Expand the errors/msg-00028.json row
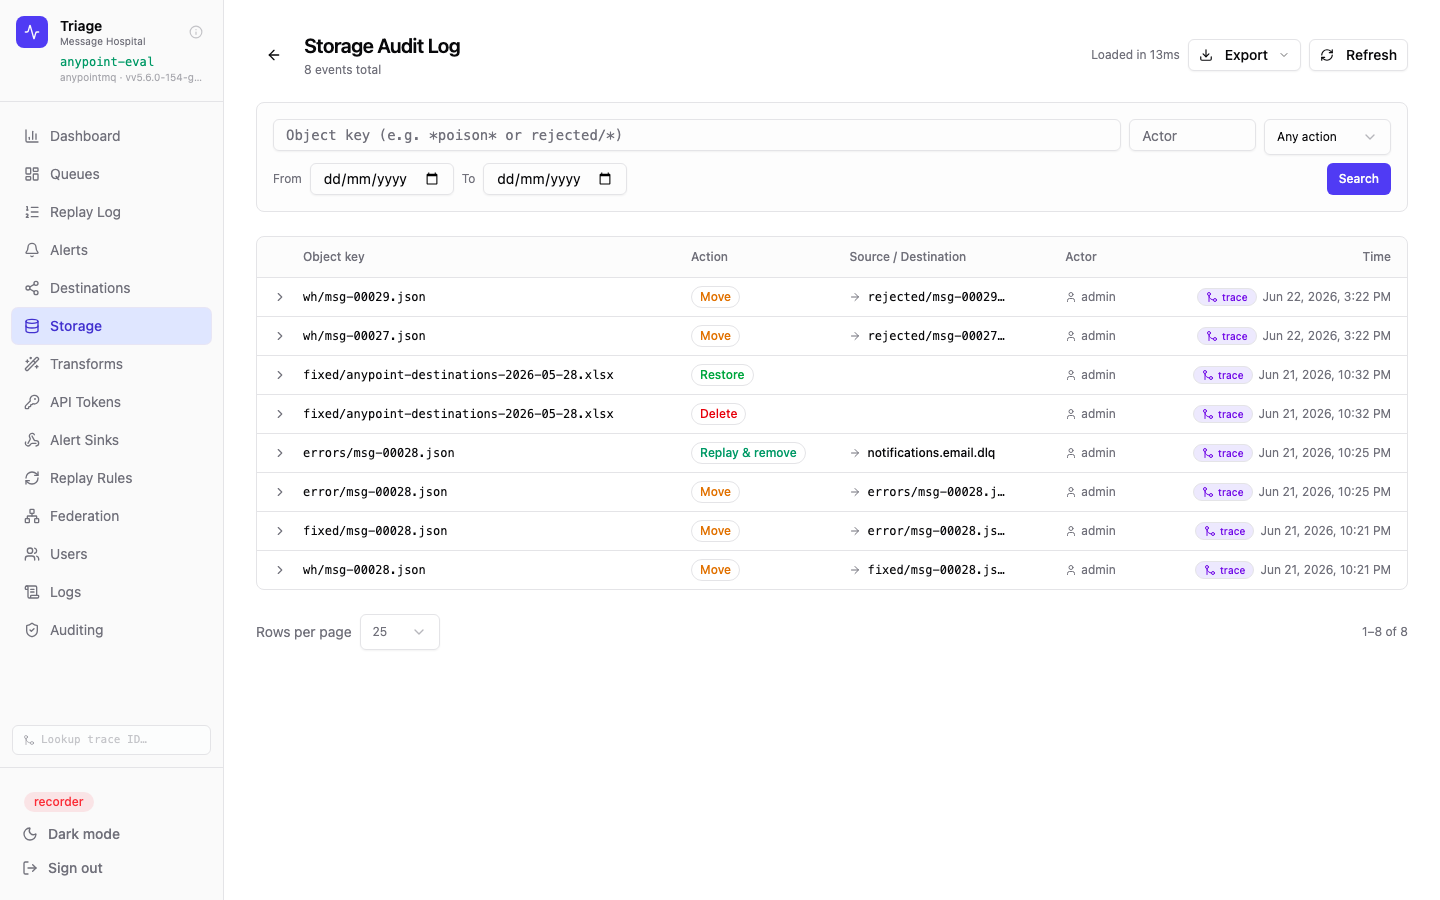Viewport: 1440px width, 900px height. click(280, 453)
